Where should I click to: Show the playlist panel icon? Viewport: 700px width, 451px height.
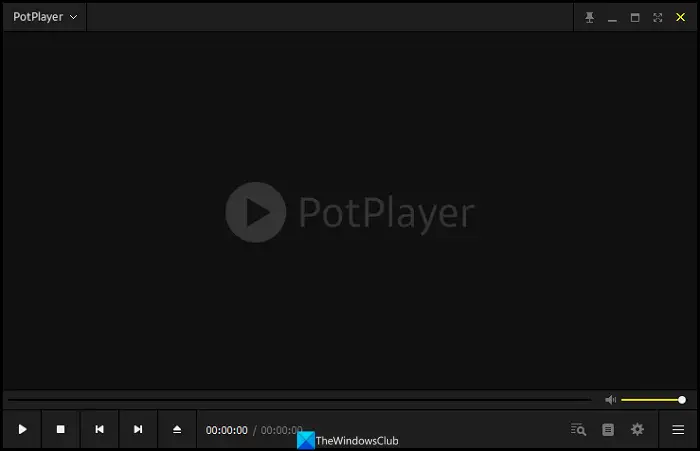608,430
